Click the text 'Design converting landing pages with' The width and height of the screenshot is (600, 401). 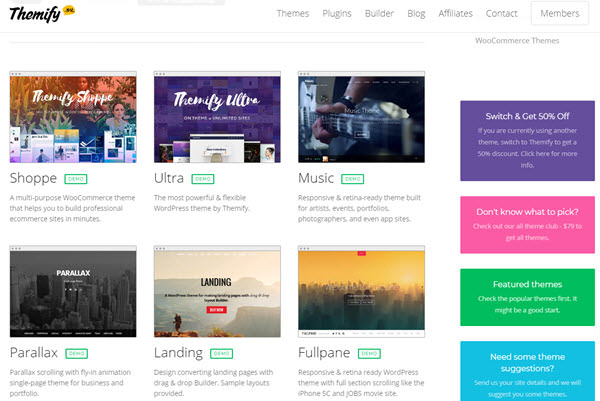click(214, 372)
